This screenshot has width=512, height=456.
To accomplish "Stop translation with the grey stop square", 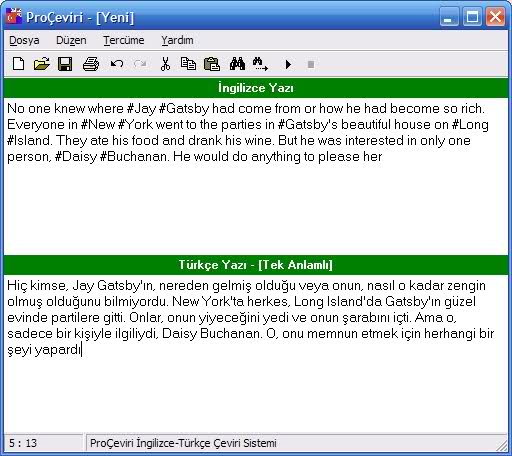I will (x=311, y=64).
